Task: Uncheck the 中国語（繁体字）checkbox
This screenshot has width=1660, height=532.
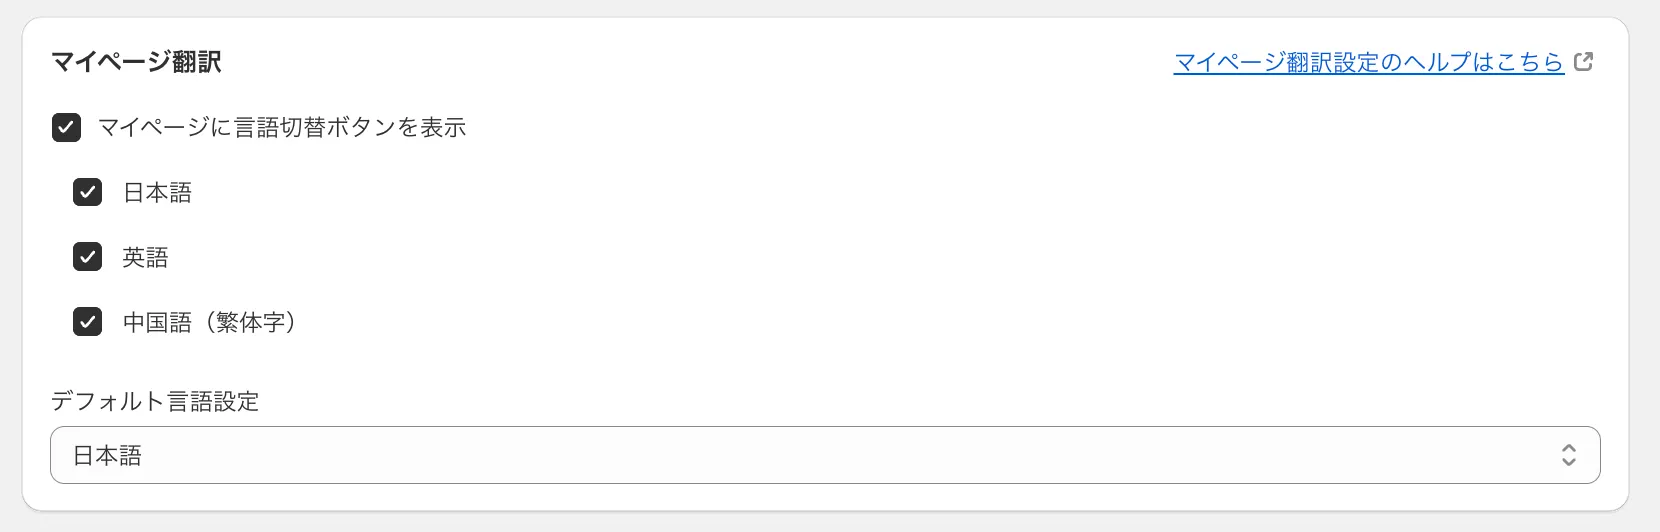Action: (87, 322)
